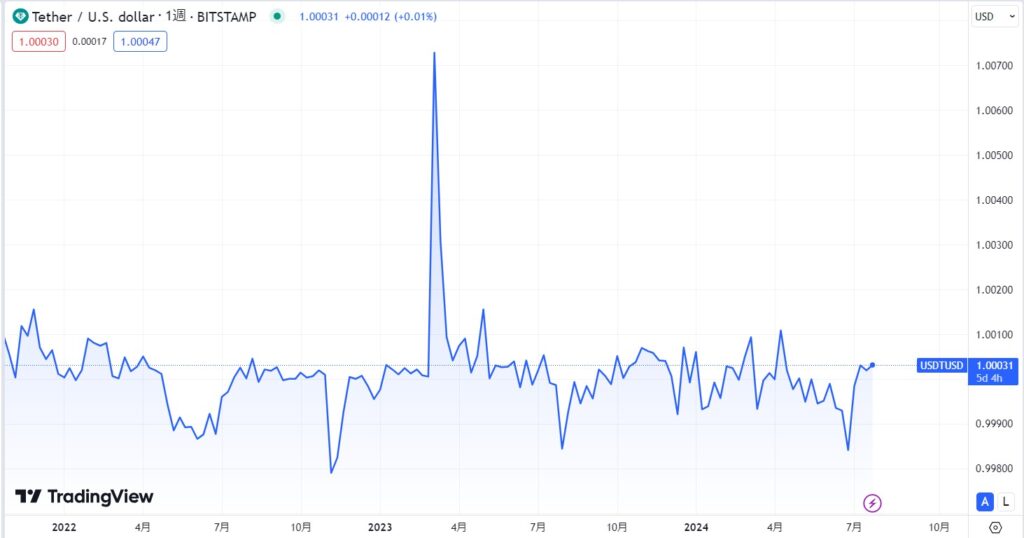Click the 1.00700 price axis label

pos(994,65)
